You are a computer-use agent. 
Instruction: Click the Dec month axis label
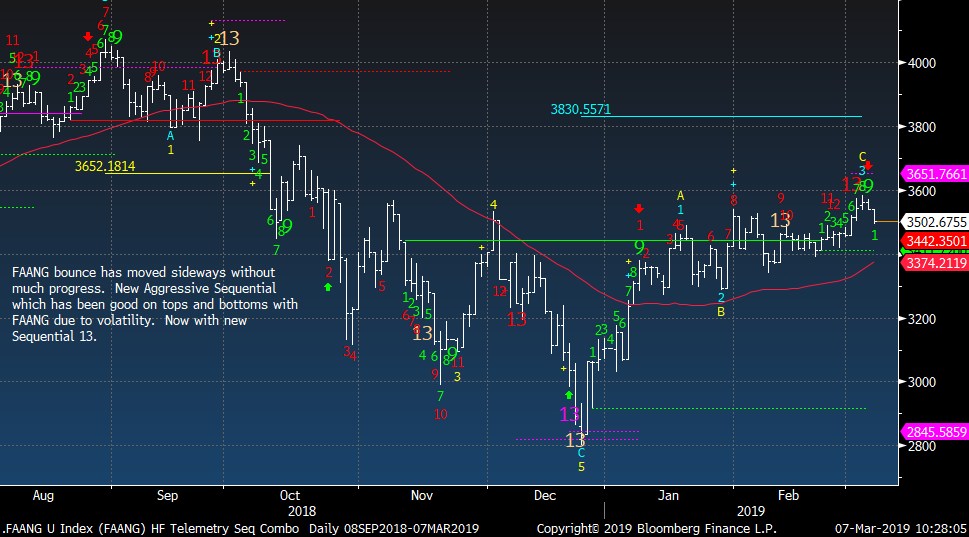point(544,496)
